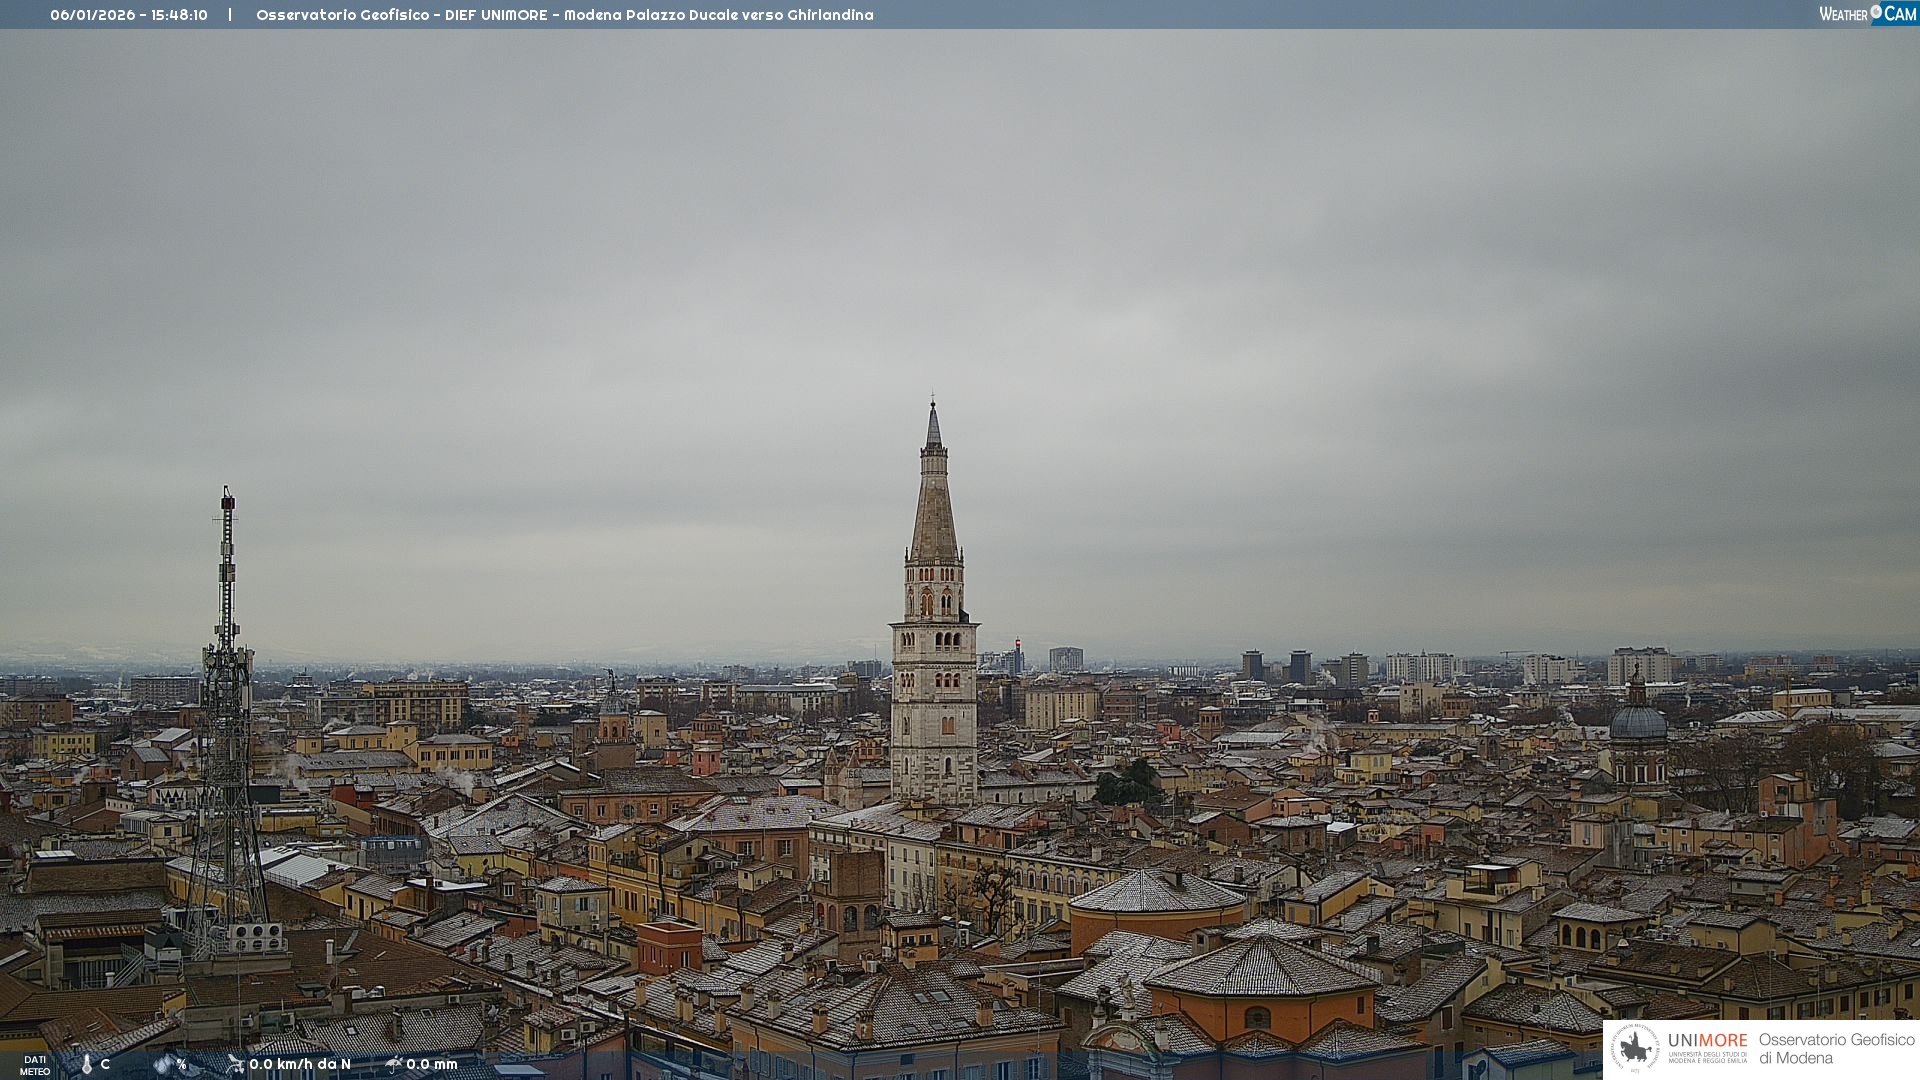Click the DATI METEO label
The height and width of the screenshot is (1080, 1920).
pyautogui.click(x=35, y=1065)
